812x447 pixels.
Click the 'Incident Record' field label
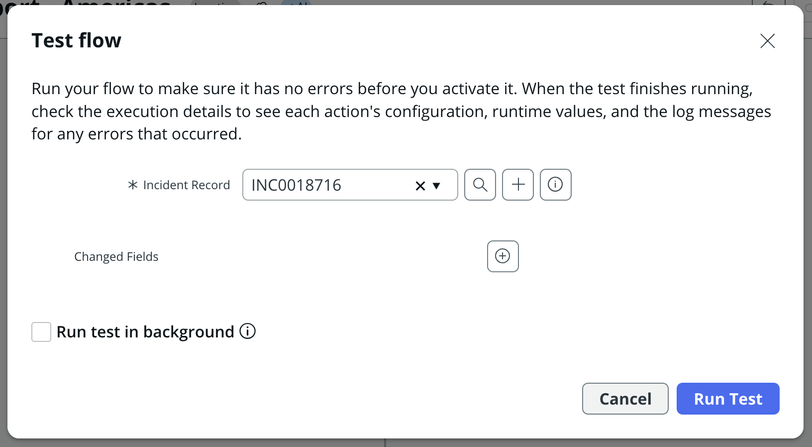coord(186,185)
